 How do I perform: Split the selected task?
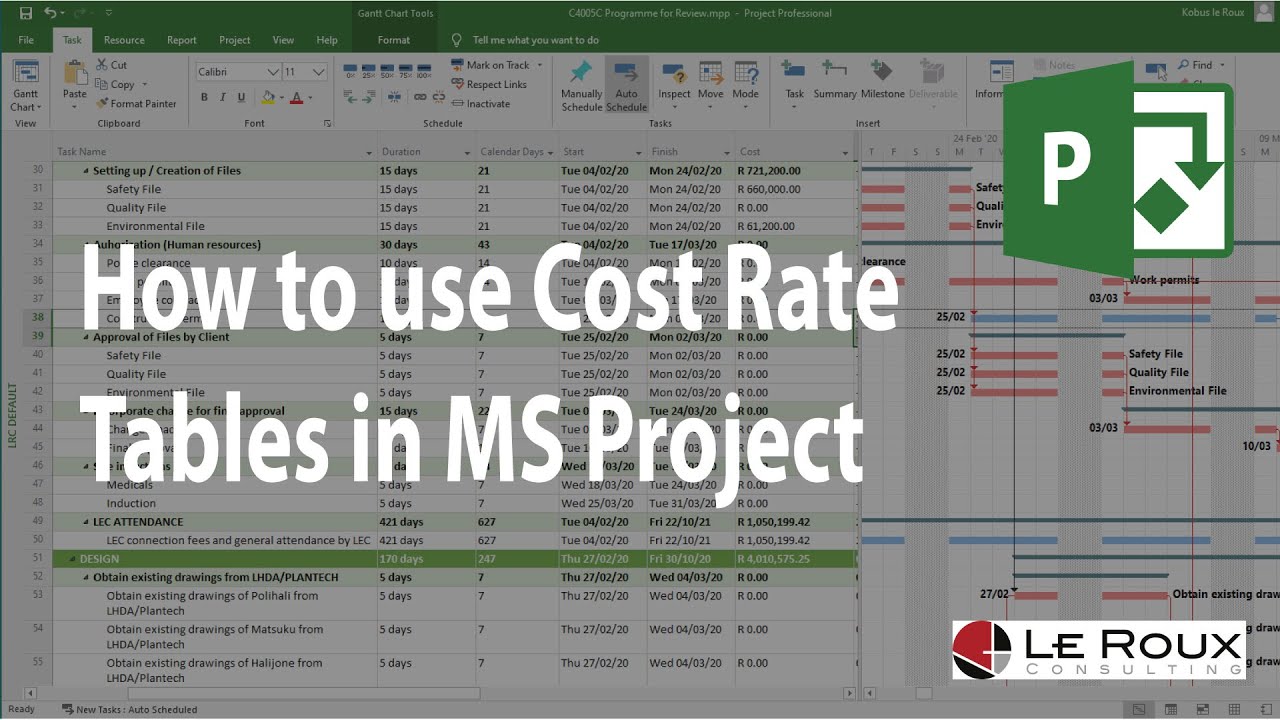pos(392,97)
